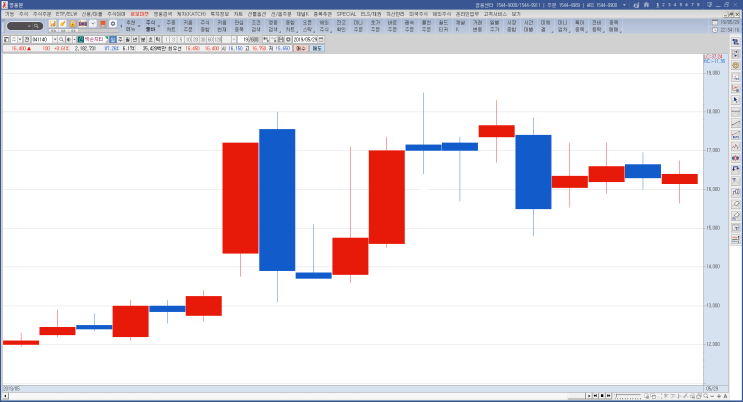Expand the 추천메뉴 dropdown arrow
Screen dimensions: 743x402
click(139, 26)
